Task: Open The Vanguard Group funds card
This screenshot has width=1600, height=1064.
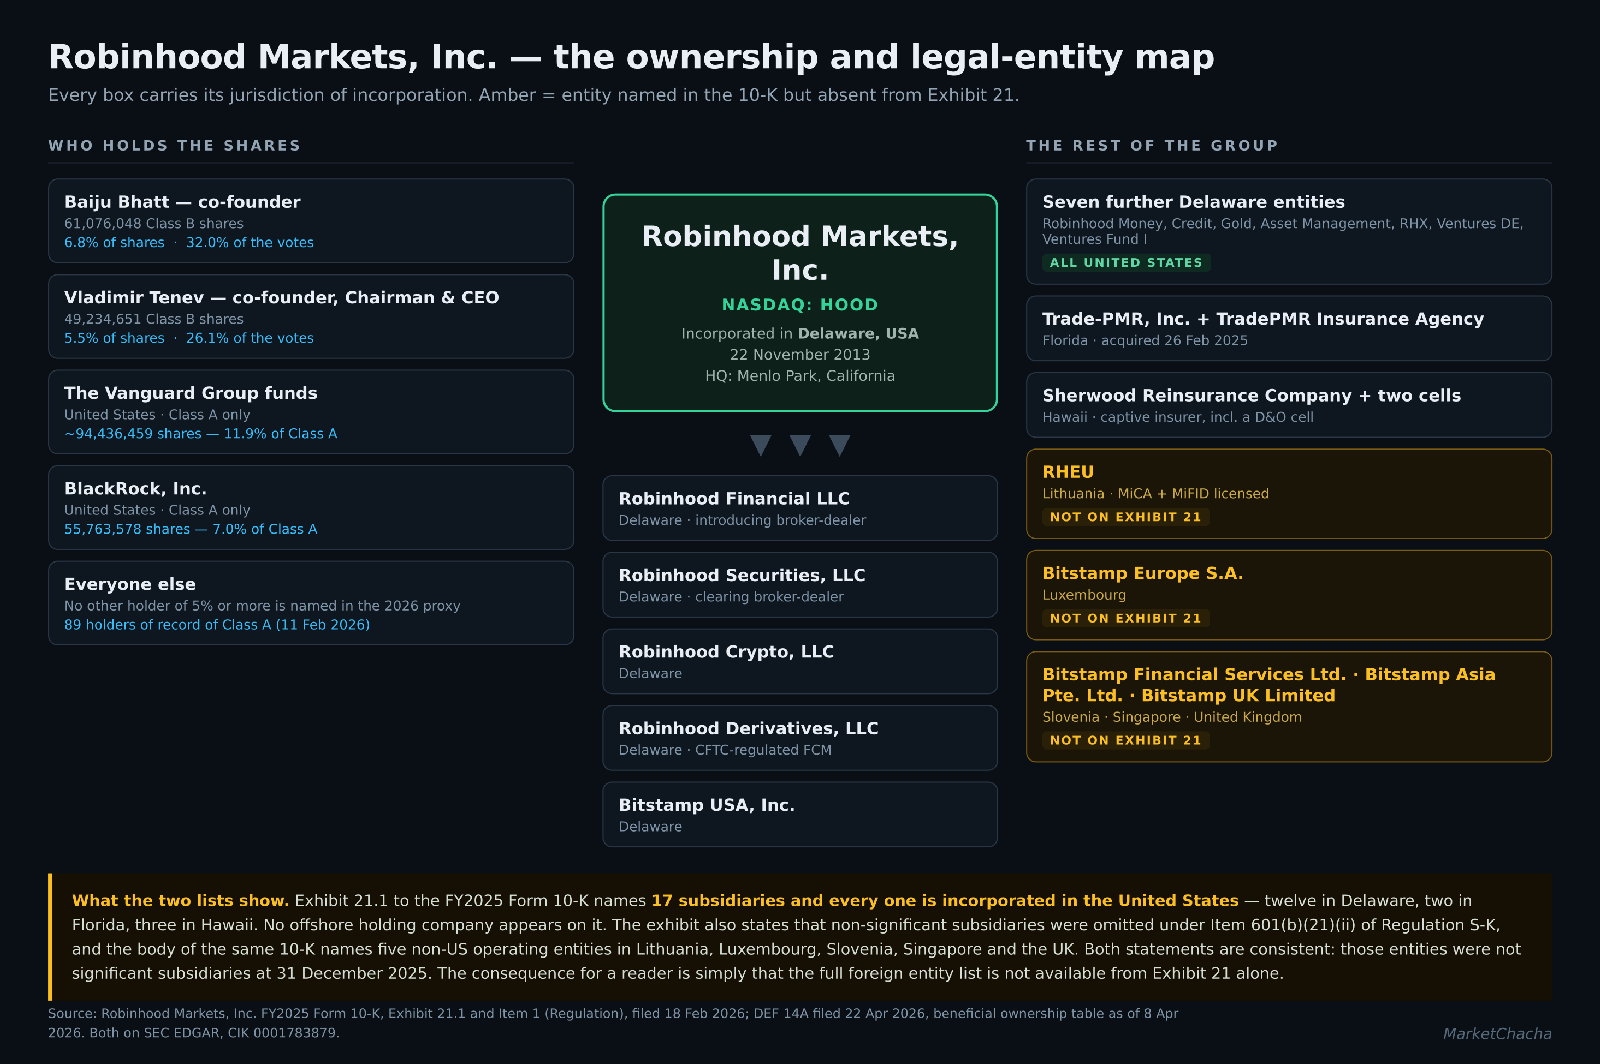Action: point(311,412)
